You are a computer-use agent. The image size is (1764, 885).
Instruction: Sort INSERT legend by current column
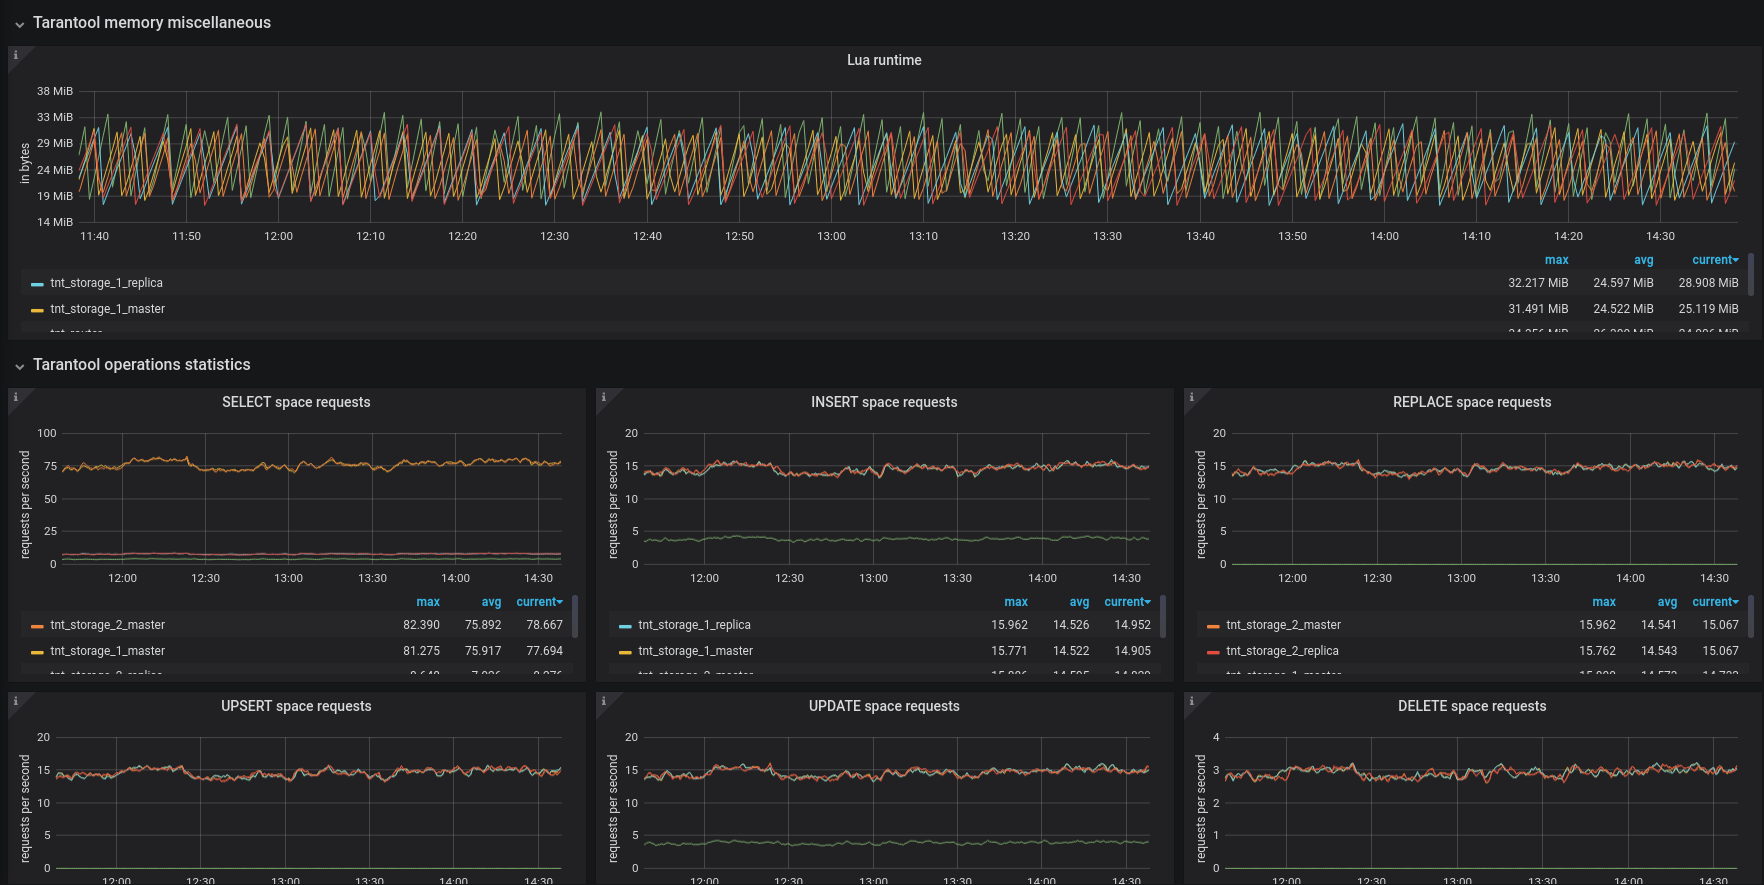click(x=1127, y=602)
